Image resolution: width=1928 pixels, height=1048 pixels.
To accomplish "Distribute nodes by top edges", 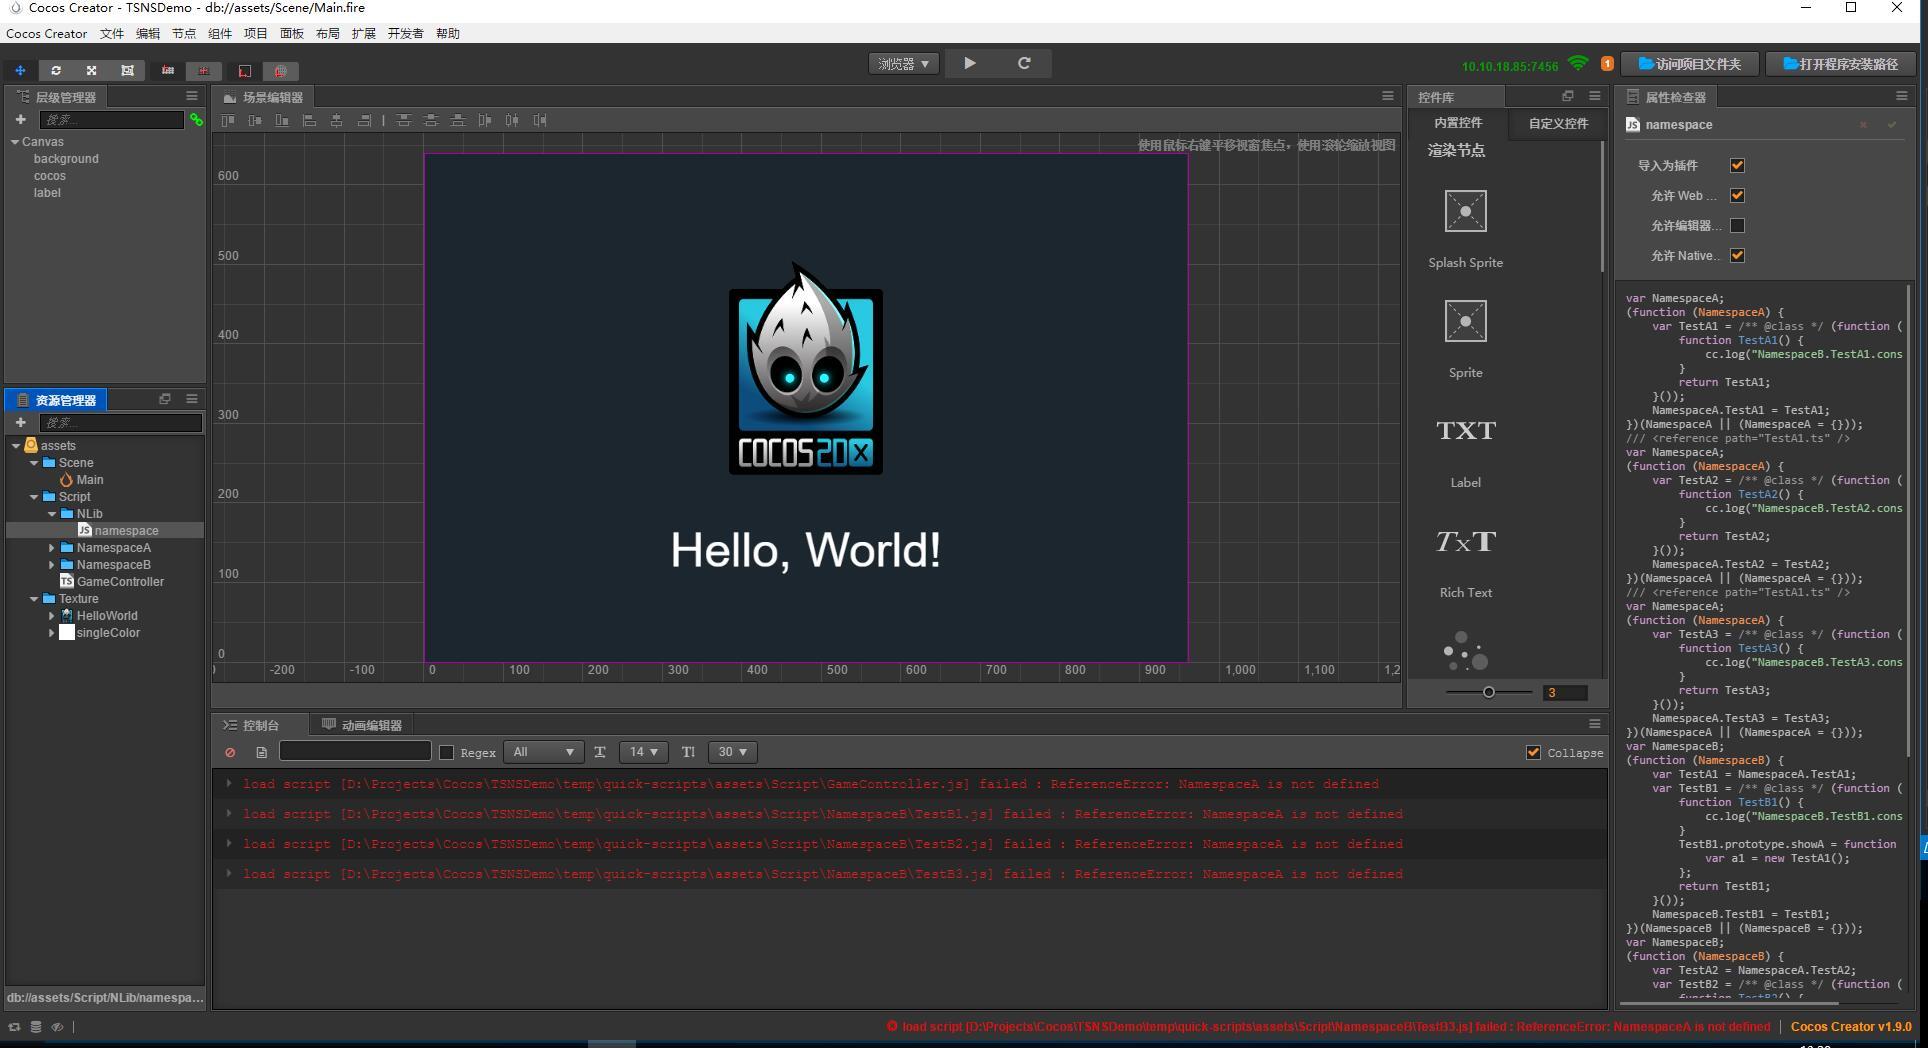I will (404, 120).
